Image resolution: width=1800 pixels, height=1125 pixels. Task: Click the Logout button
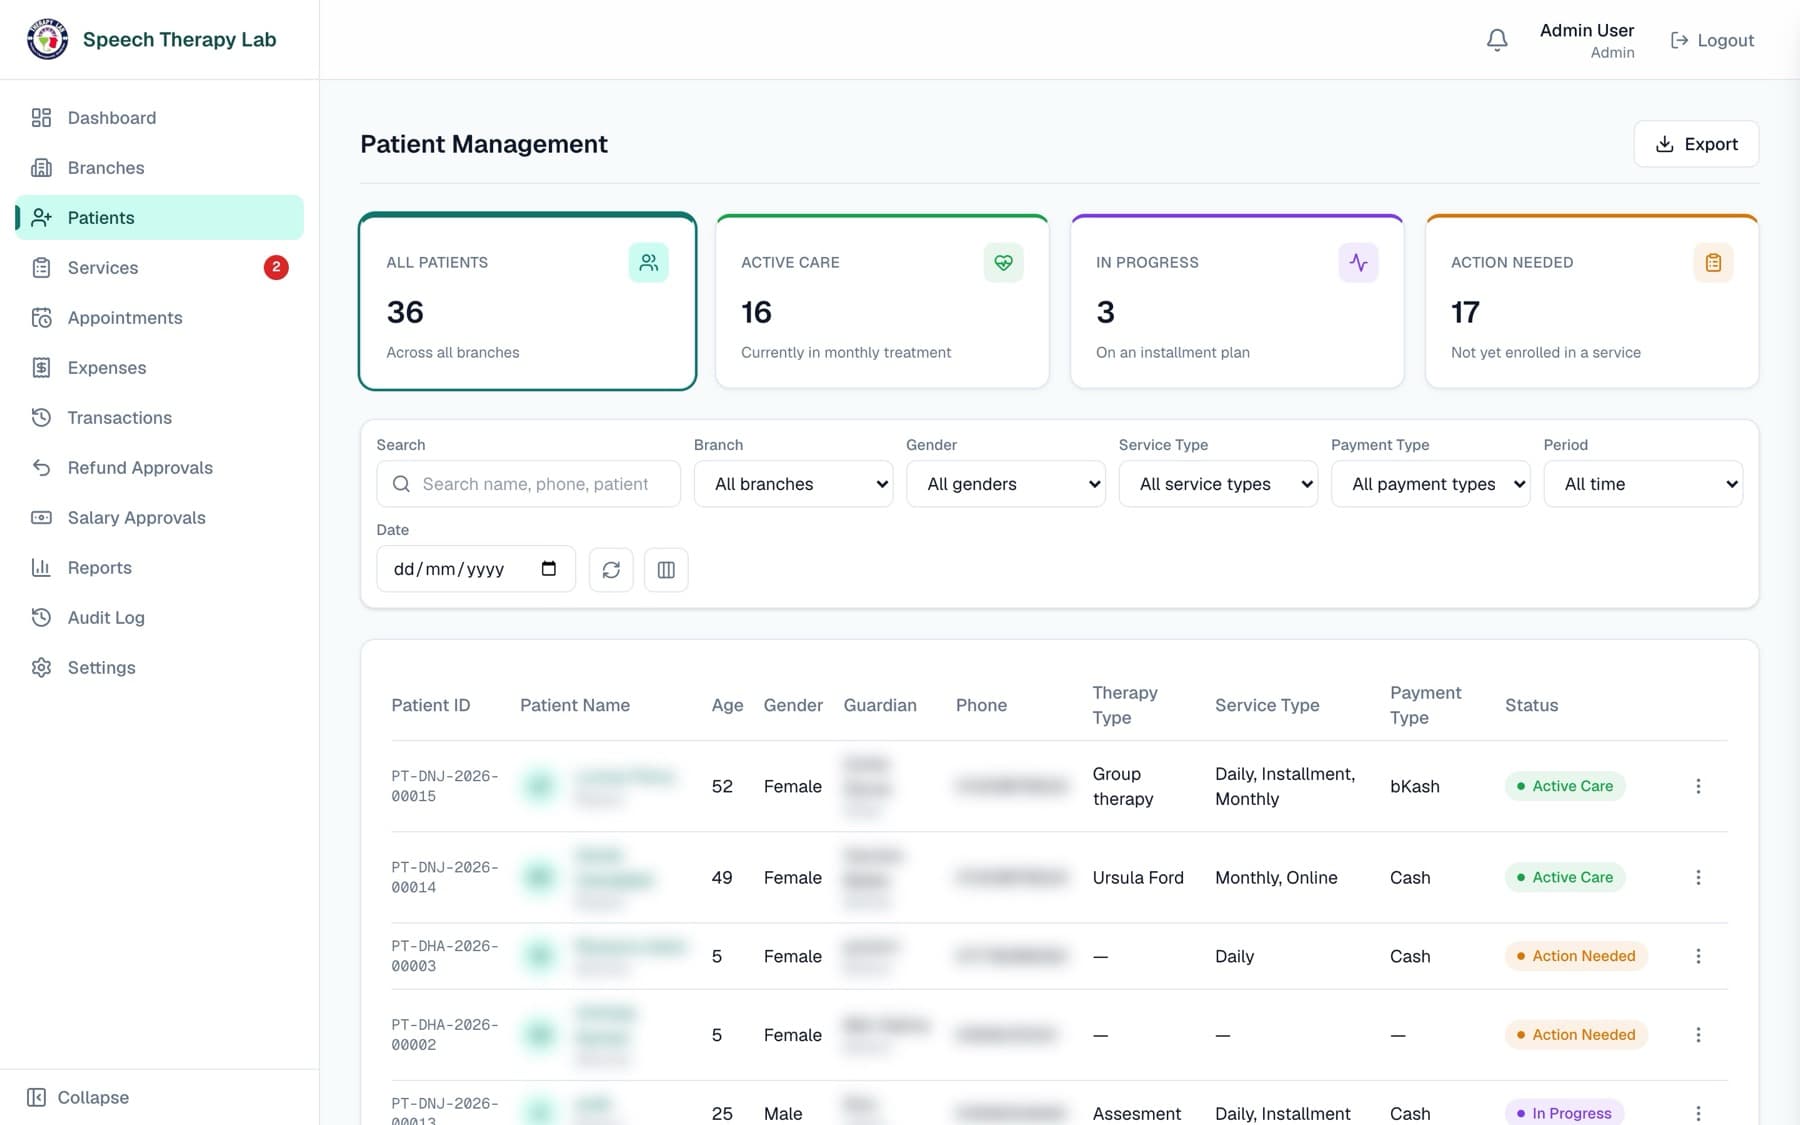1712,40
